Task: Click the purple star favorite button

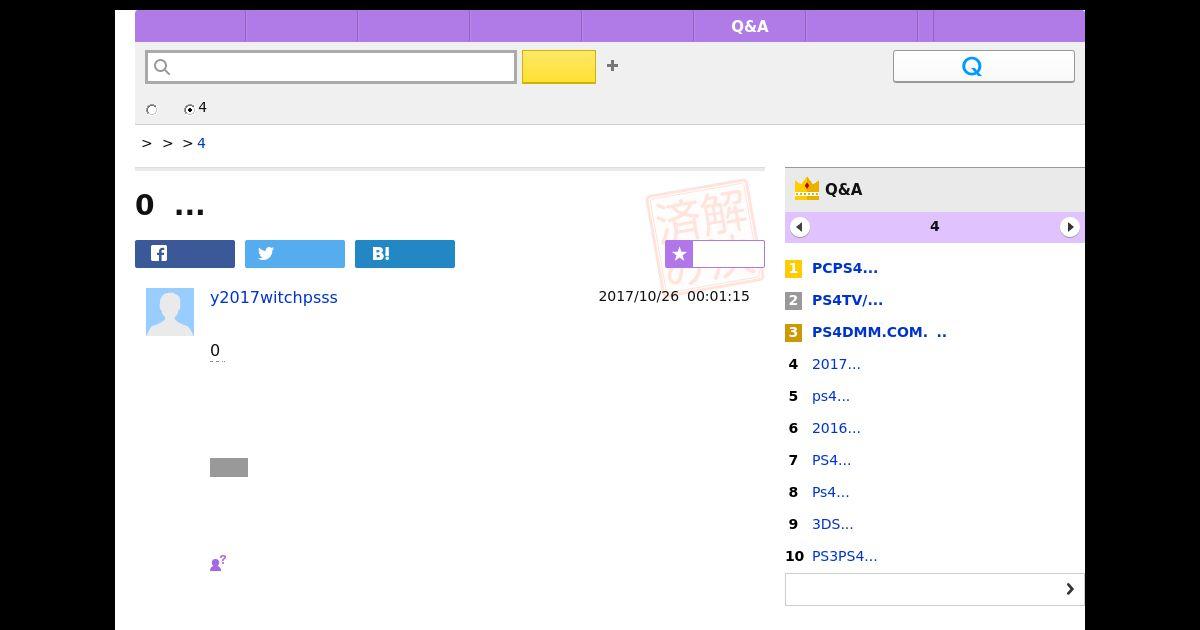Action: [x=715, y=254]
